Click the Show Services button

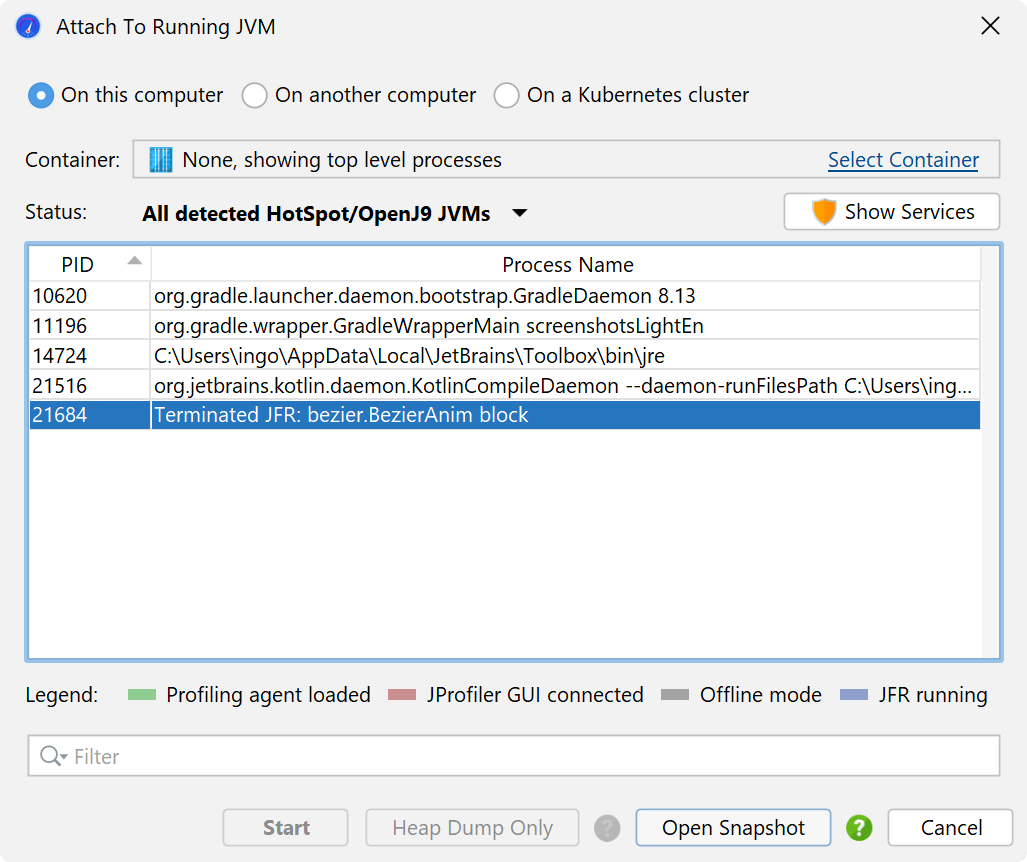click(x=891, y=212)
